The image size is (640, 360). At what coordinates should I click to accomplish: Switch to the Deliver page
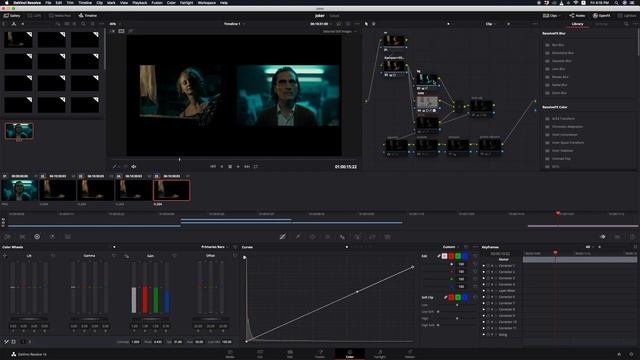click(x=410, y=354)
